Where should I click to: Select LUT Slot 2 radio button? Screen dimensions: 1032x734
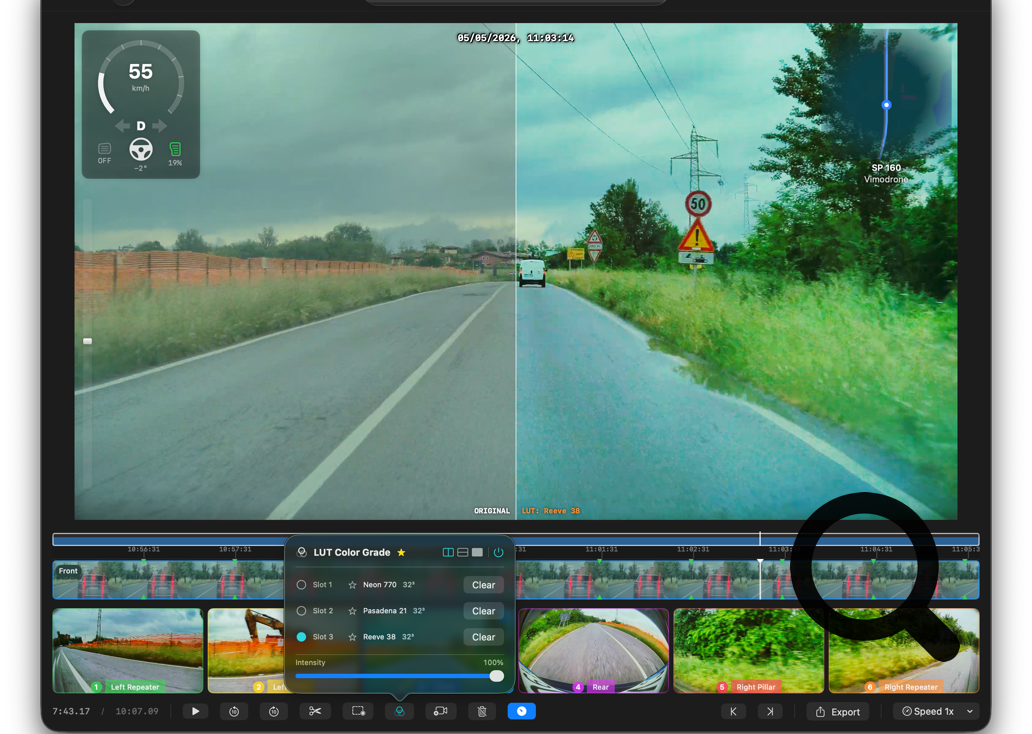pos(301,611)
